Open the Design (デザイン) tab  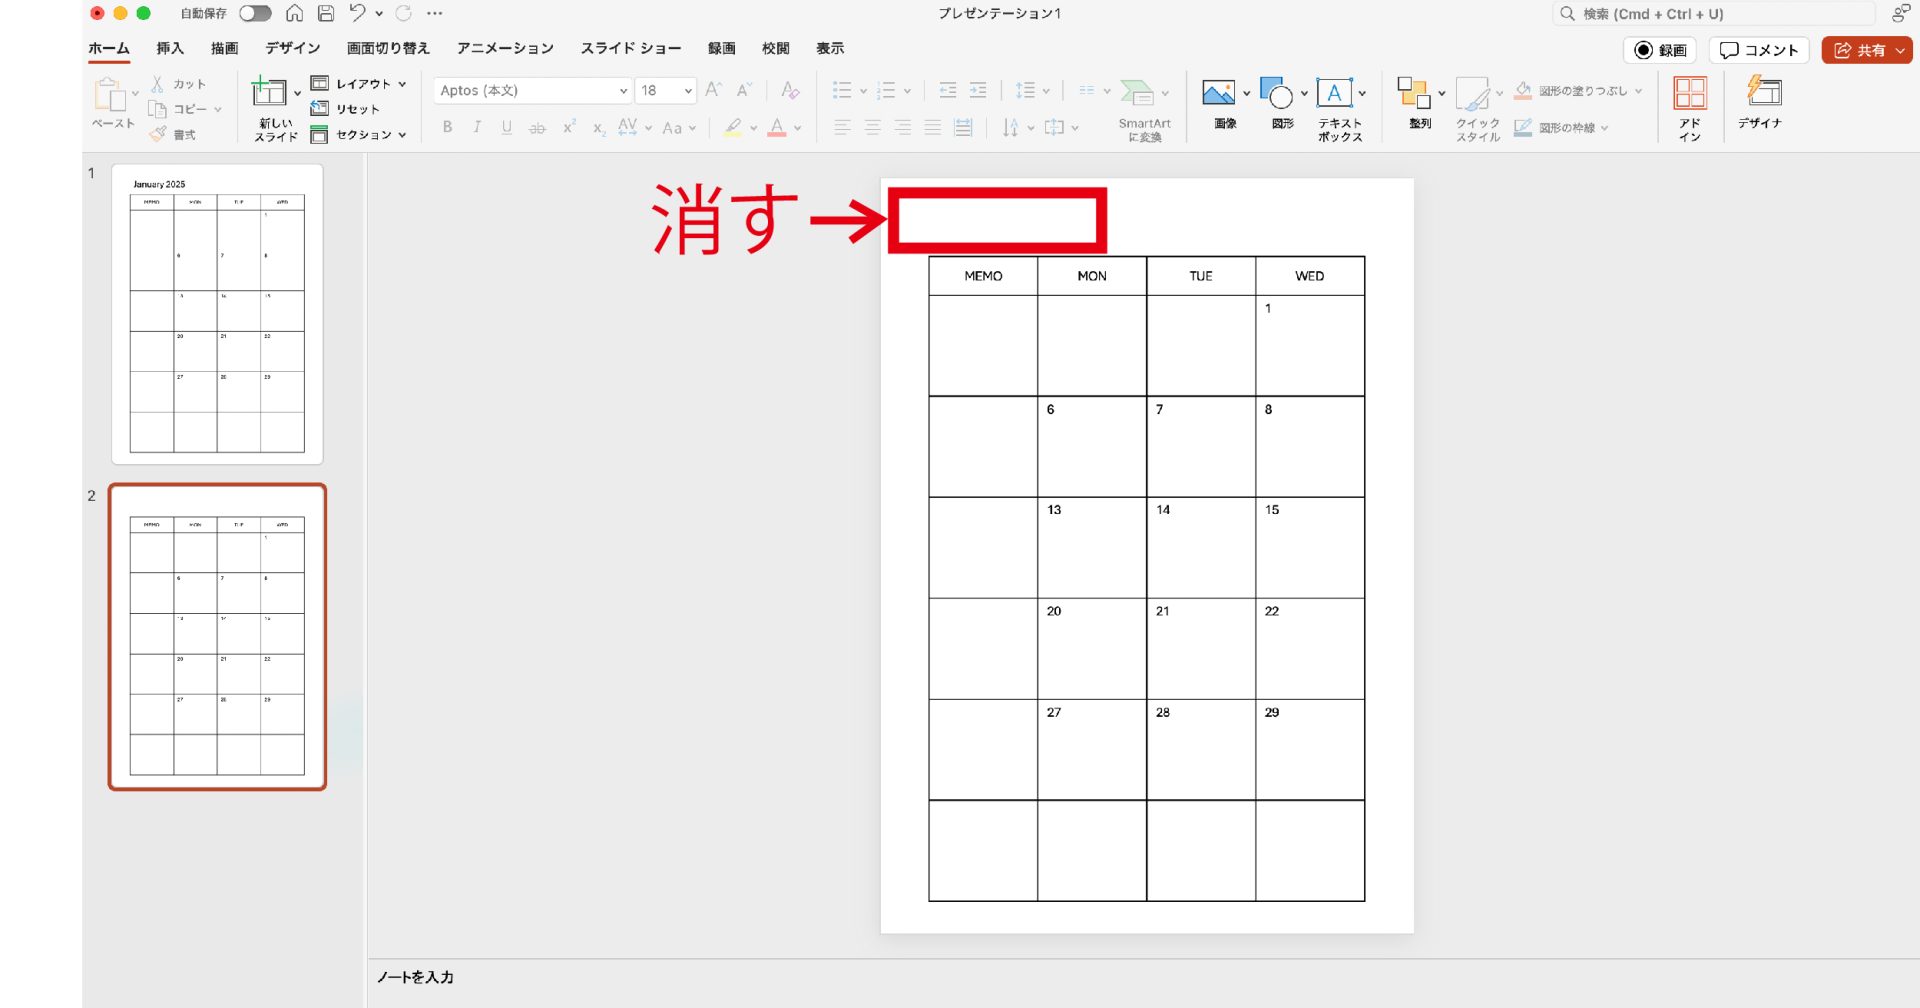(292, 48)
